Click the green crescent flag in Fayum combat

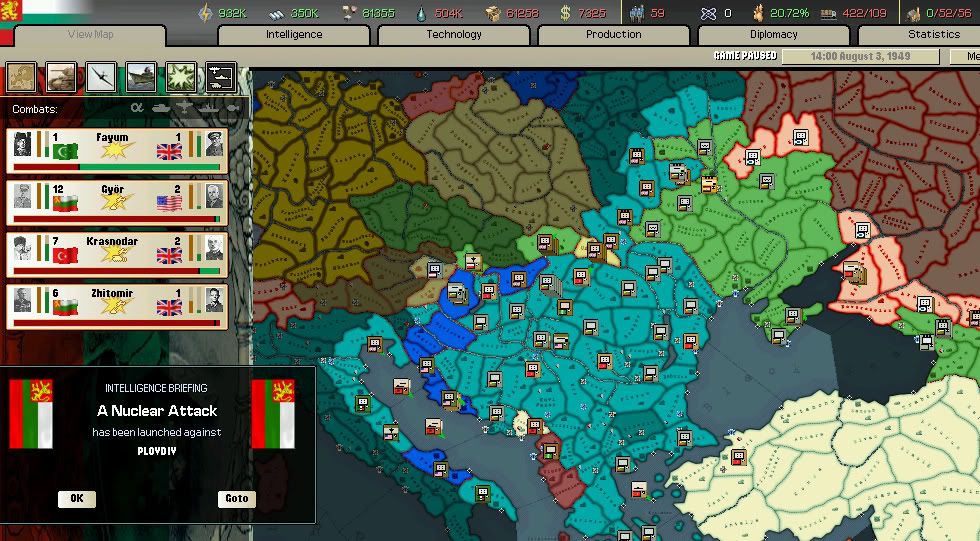coord(65,152)
